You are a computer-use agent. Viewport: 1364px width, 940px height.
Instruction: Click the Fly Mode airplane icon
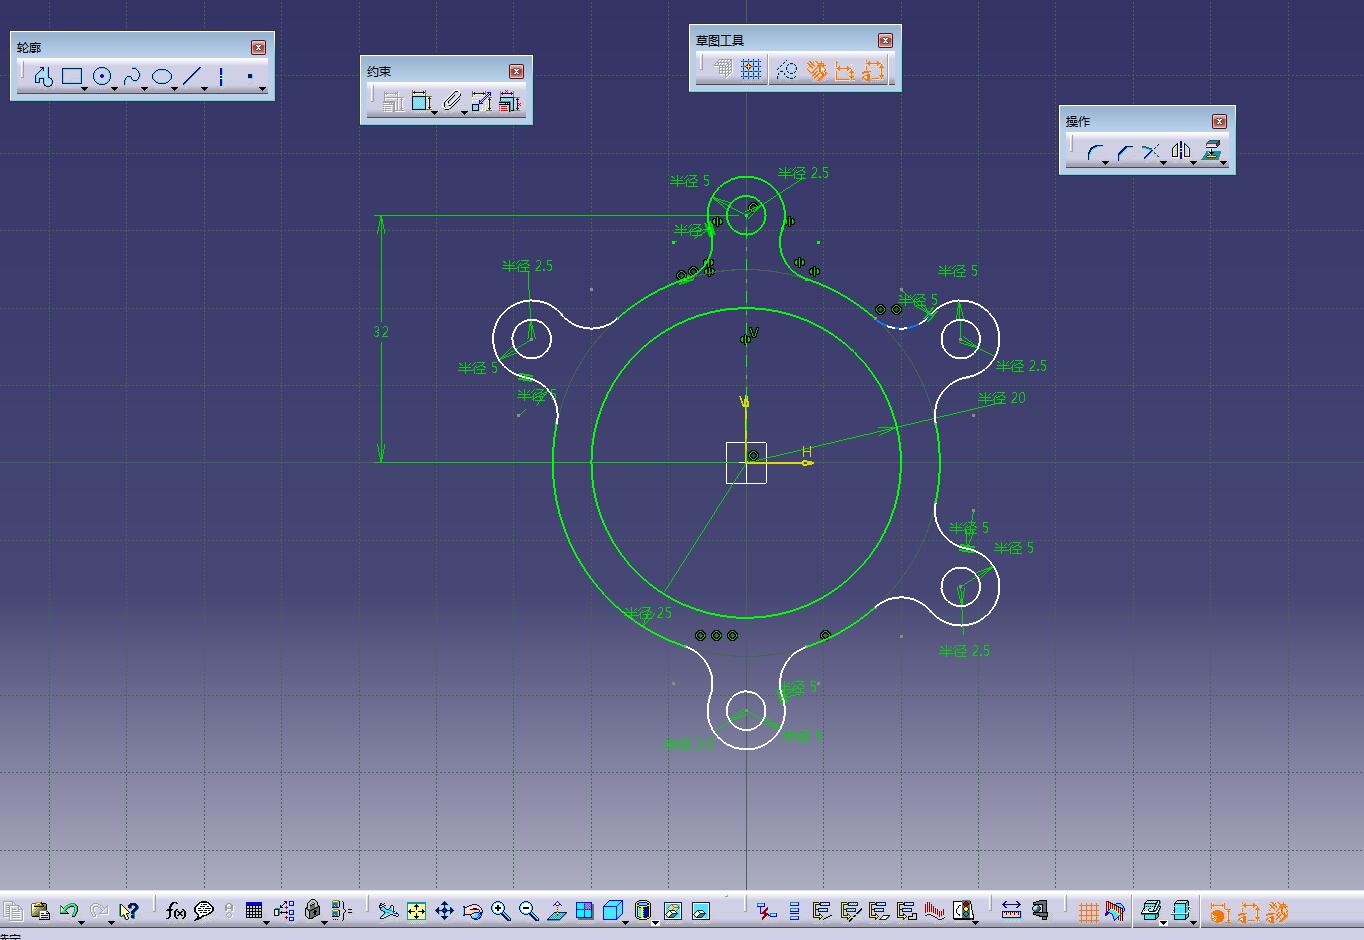[x=388, y=911]
